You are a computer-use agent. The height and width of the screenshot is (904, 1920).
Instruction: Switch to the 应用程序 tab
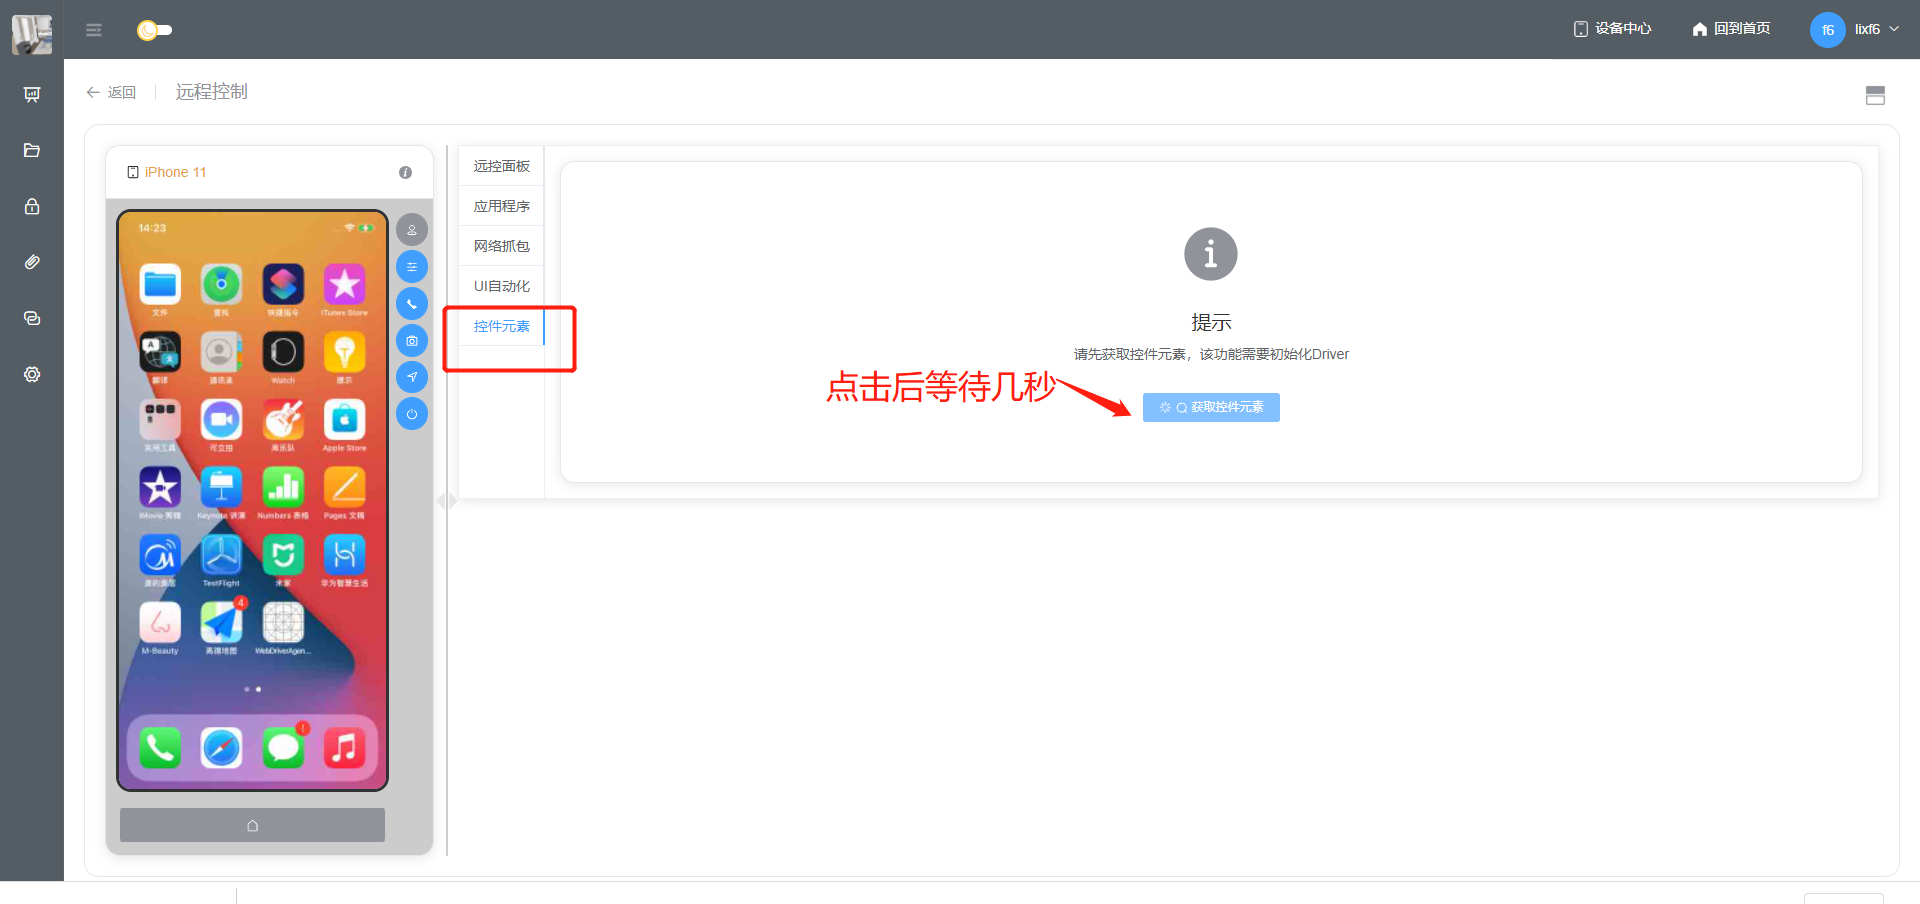[x=501, y=206]
